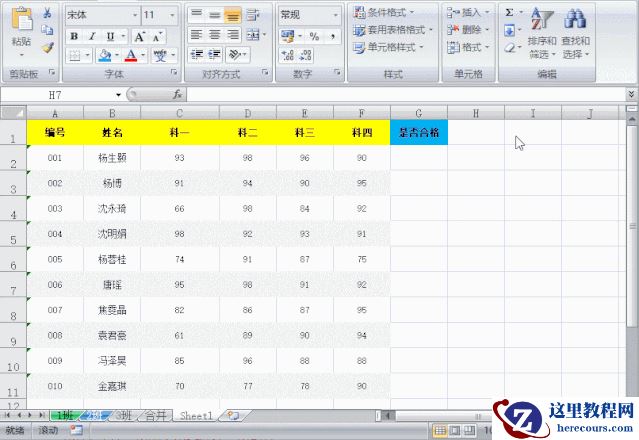Open the font color dropdown arrow

(143, 55)
